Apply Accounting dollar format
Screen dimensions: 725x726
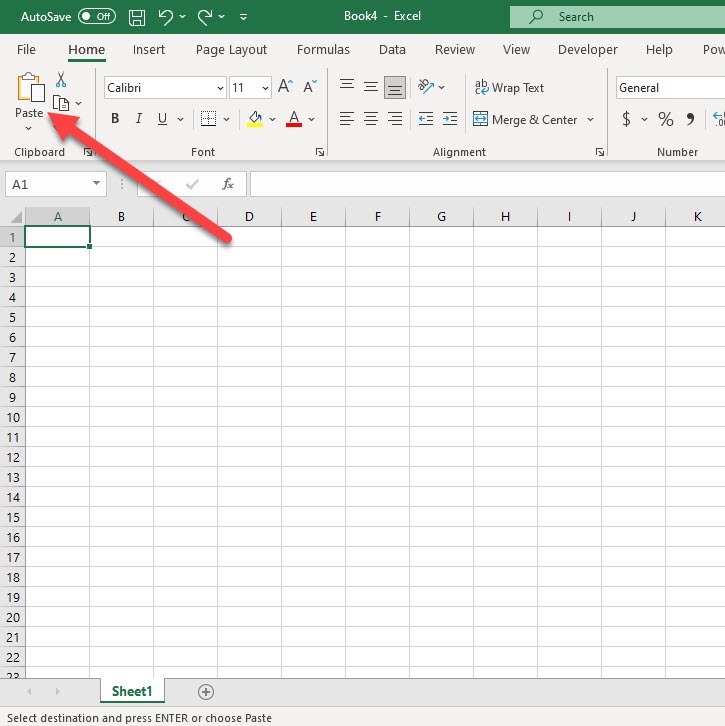(x=626, y=119)
